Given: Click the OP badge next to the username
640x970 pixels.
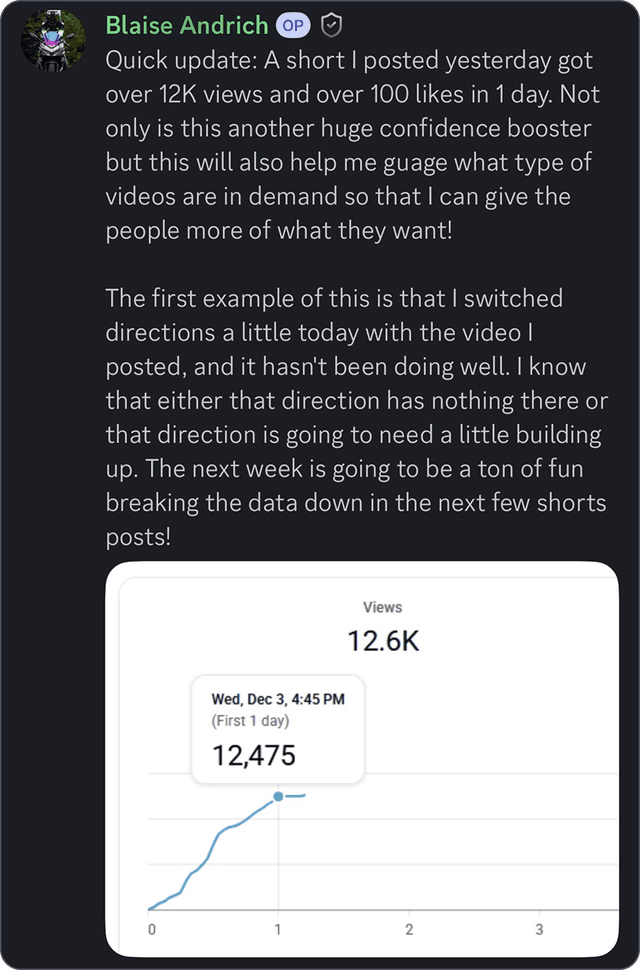Looking at the screenshot, I should tap(294, 24).
